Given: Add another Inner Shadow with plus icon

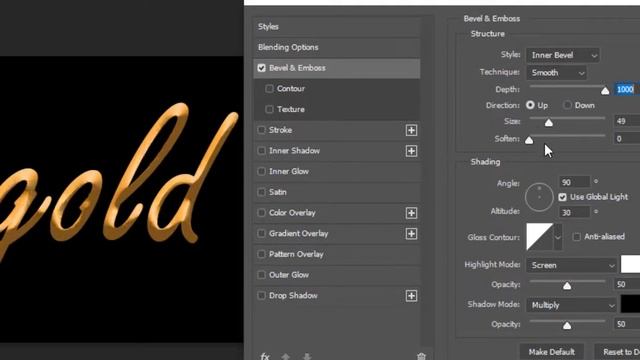Looking at the screenshot, I should tap(411, 151).
